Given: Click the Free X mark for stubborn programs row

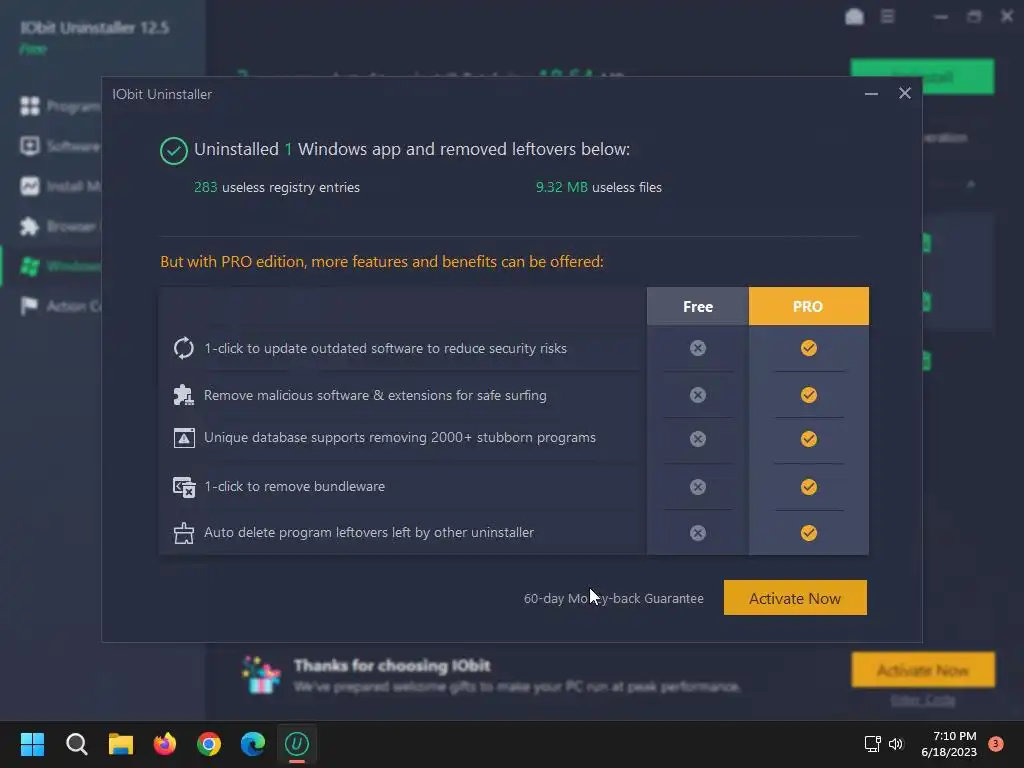Looking at the screenshot, I should point(697,439).
